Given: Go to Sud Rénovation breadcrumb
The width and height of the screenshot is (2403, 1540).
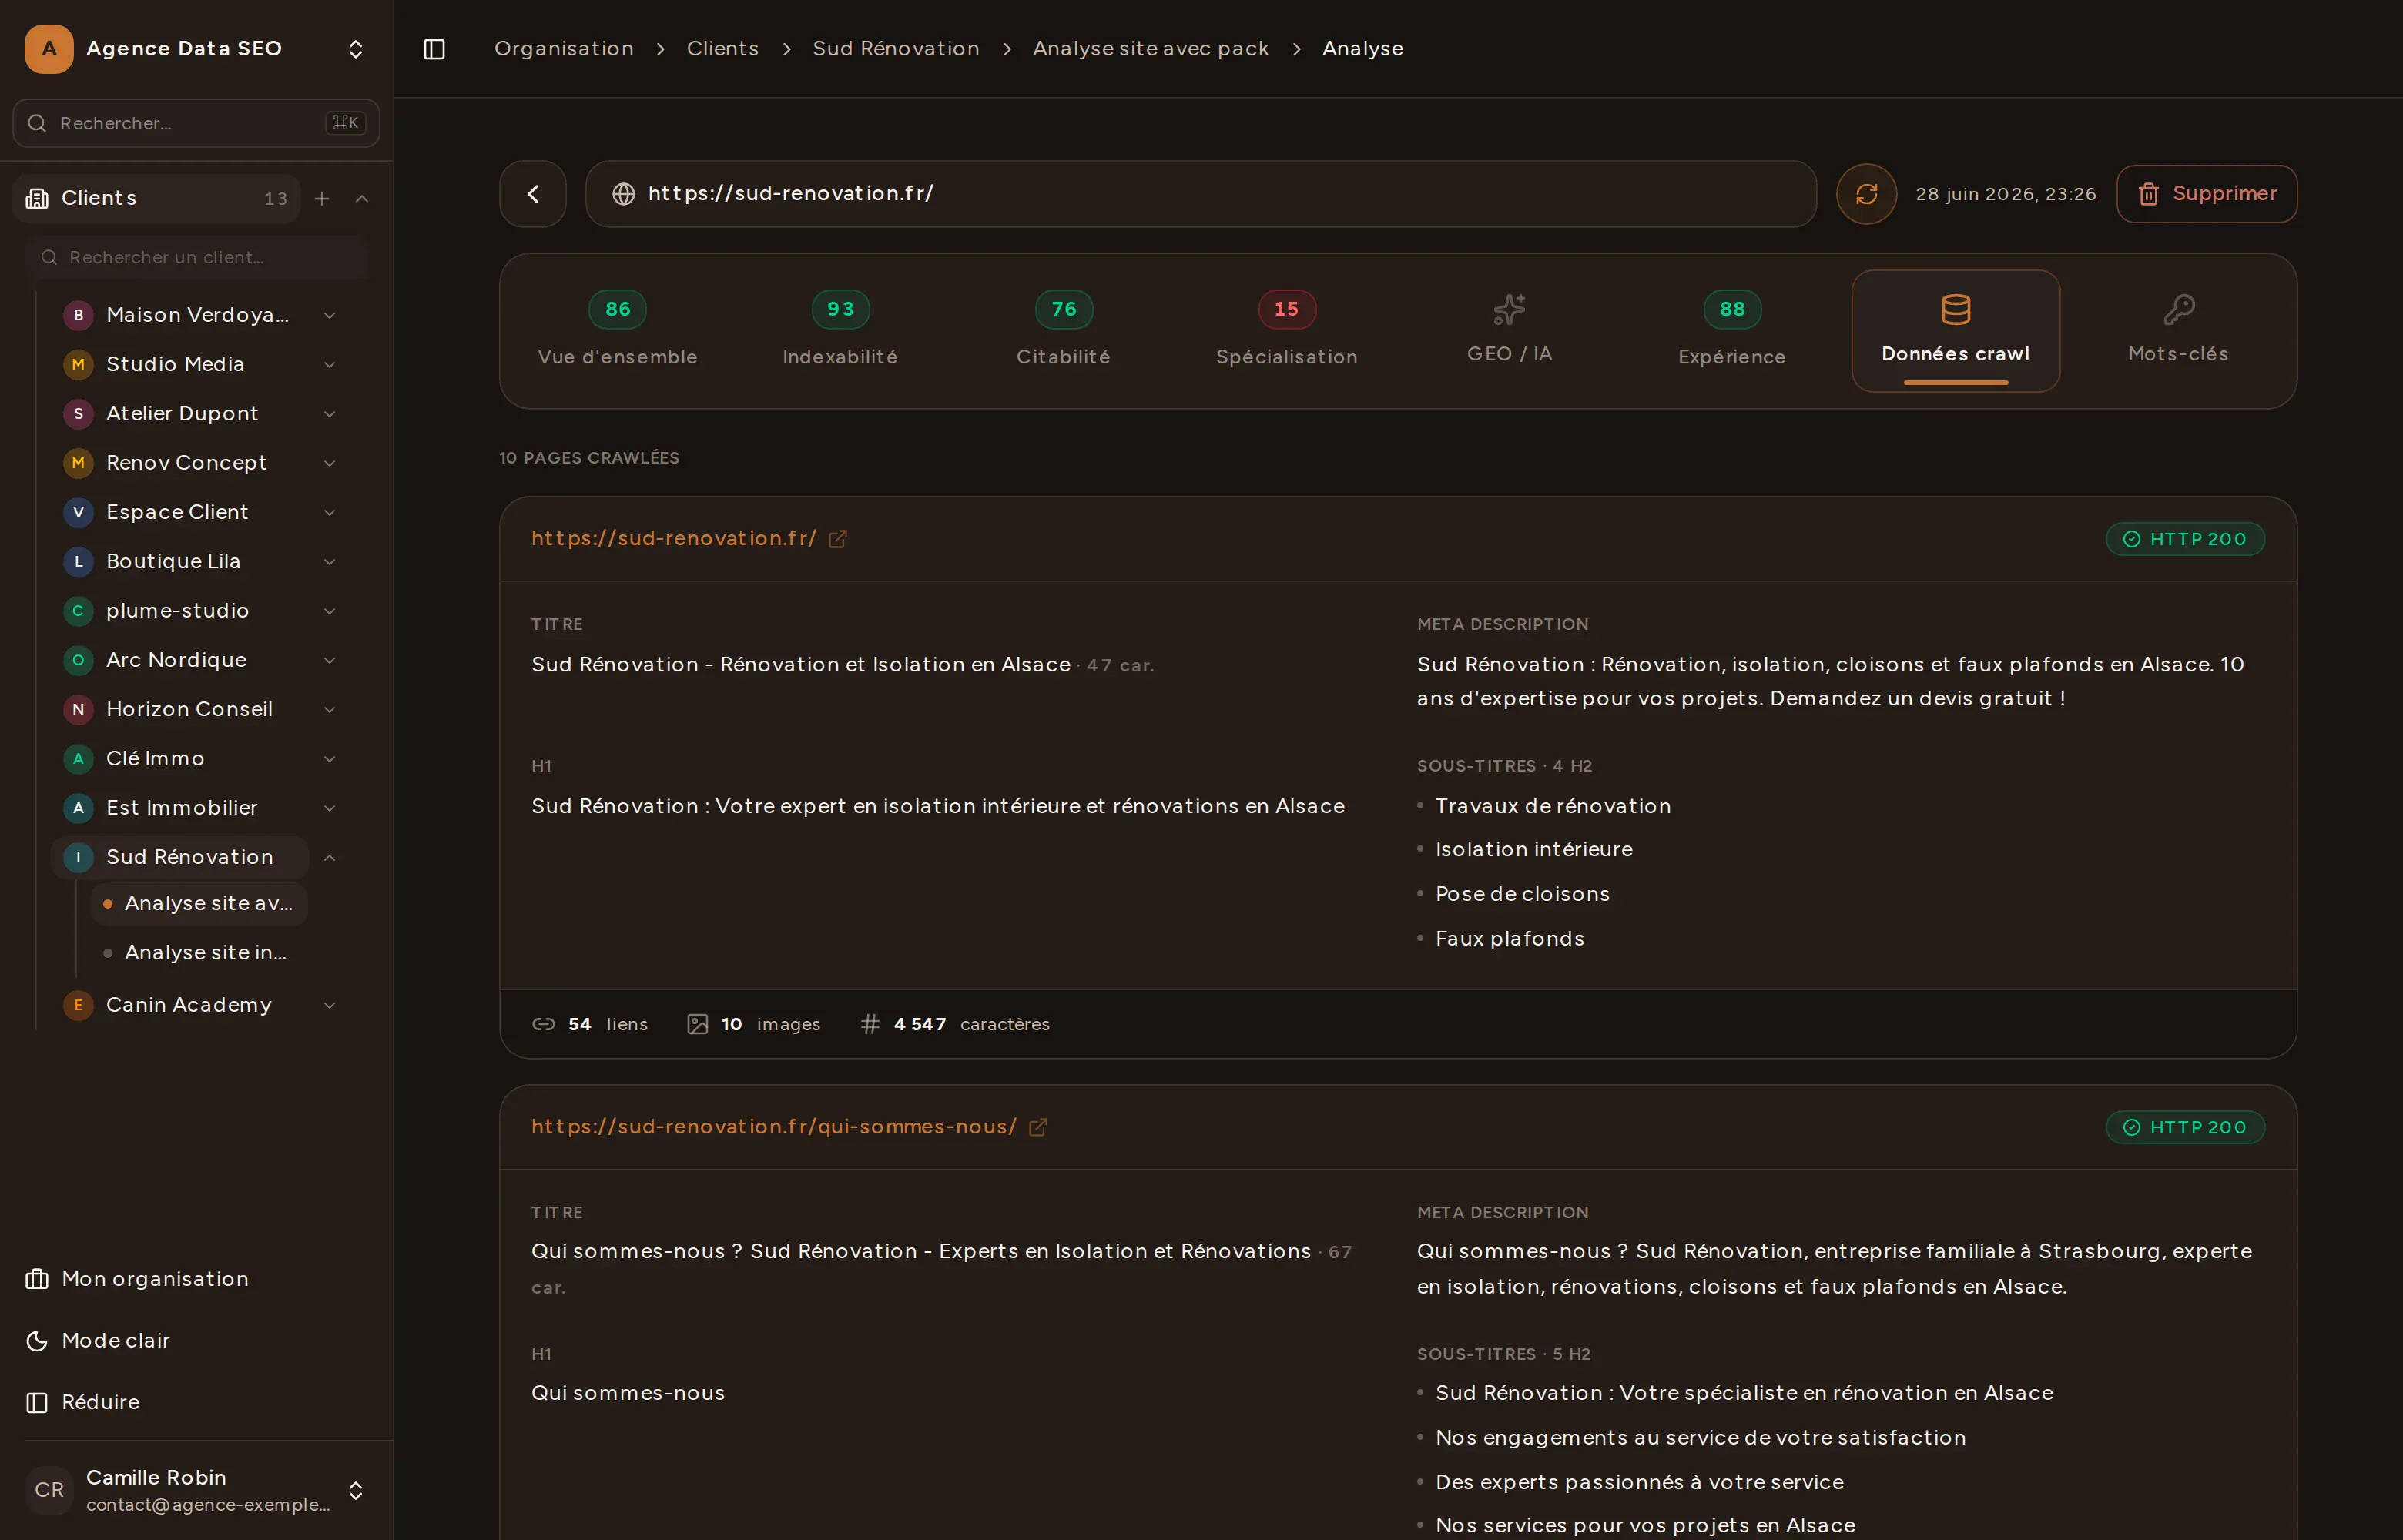Looking at the screenshot, I should click(896, 49).
